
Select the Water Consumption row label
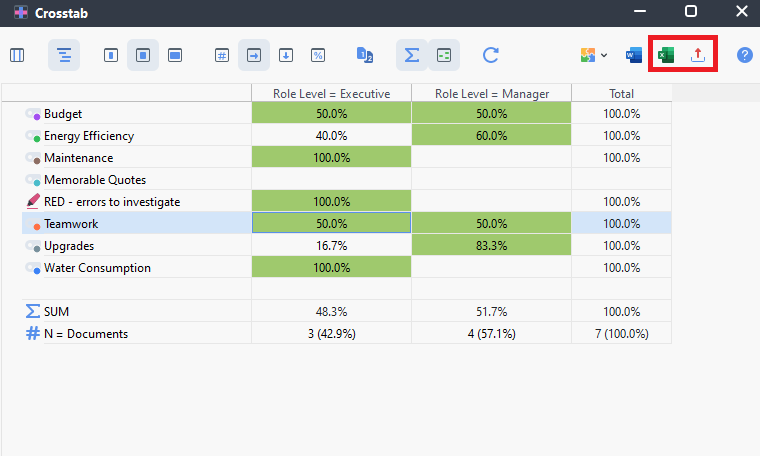97,268
